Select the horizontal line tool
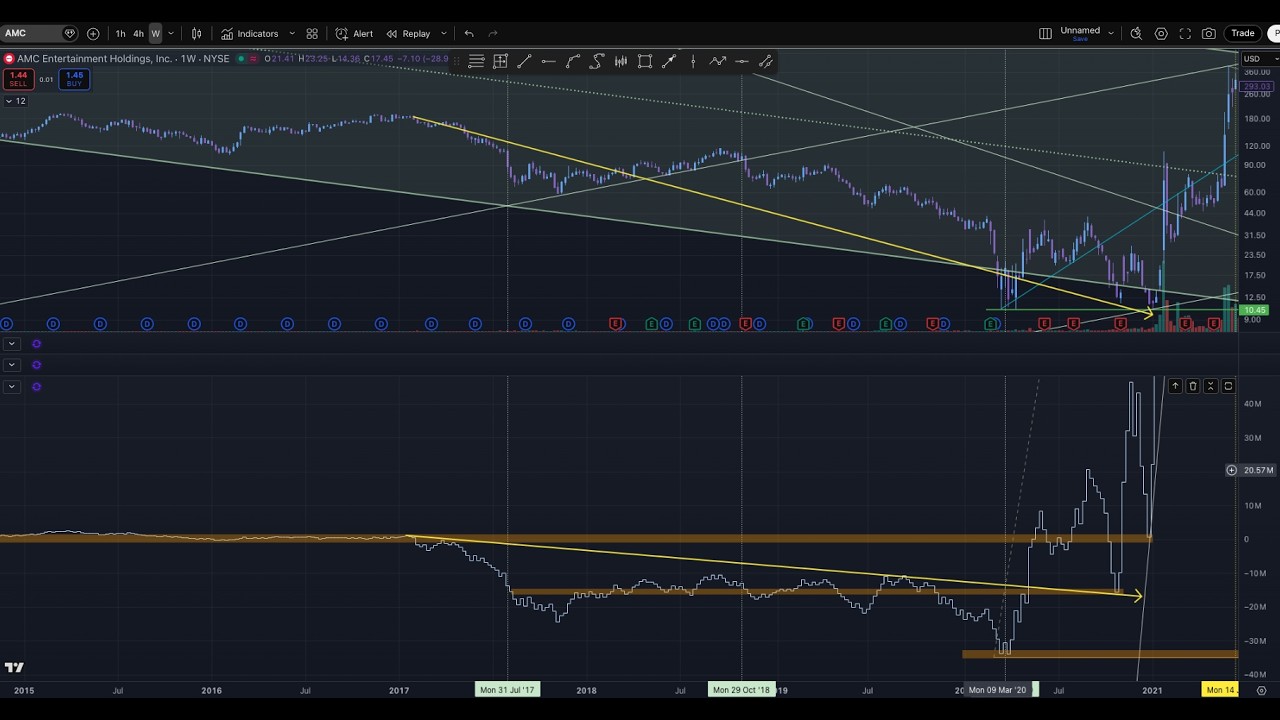Viewport: 1280px width, 720px height. click(x=549, y=62)
